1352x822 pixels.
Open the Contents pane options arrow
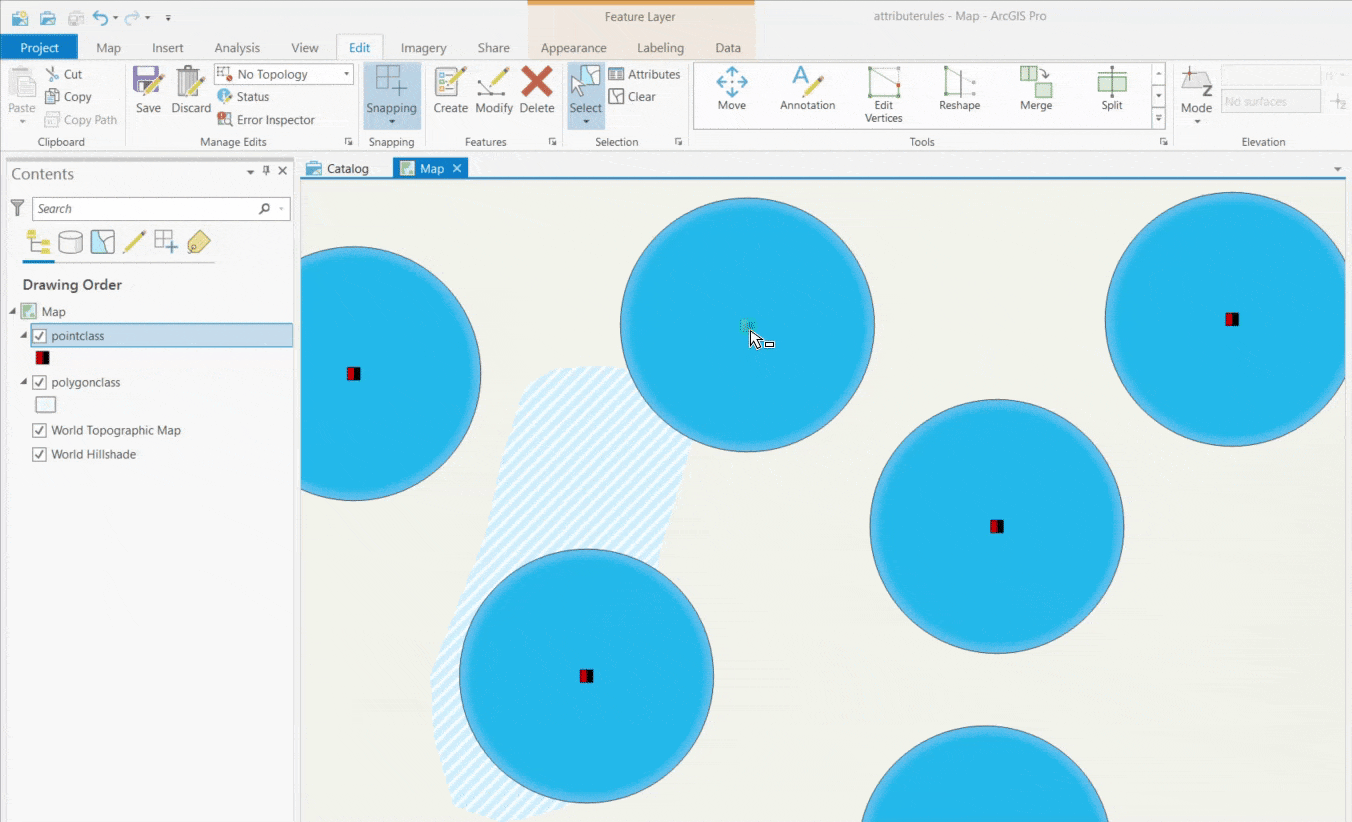coord(250,172)
